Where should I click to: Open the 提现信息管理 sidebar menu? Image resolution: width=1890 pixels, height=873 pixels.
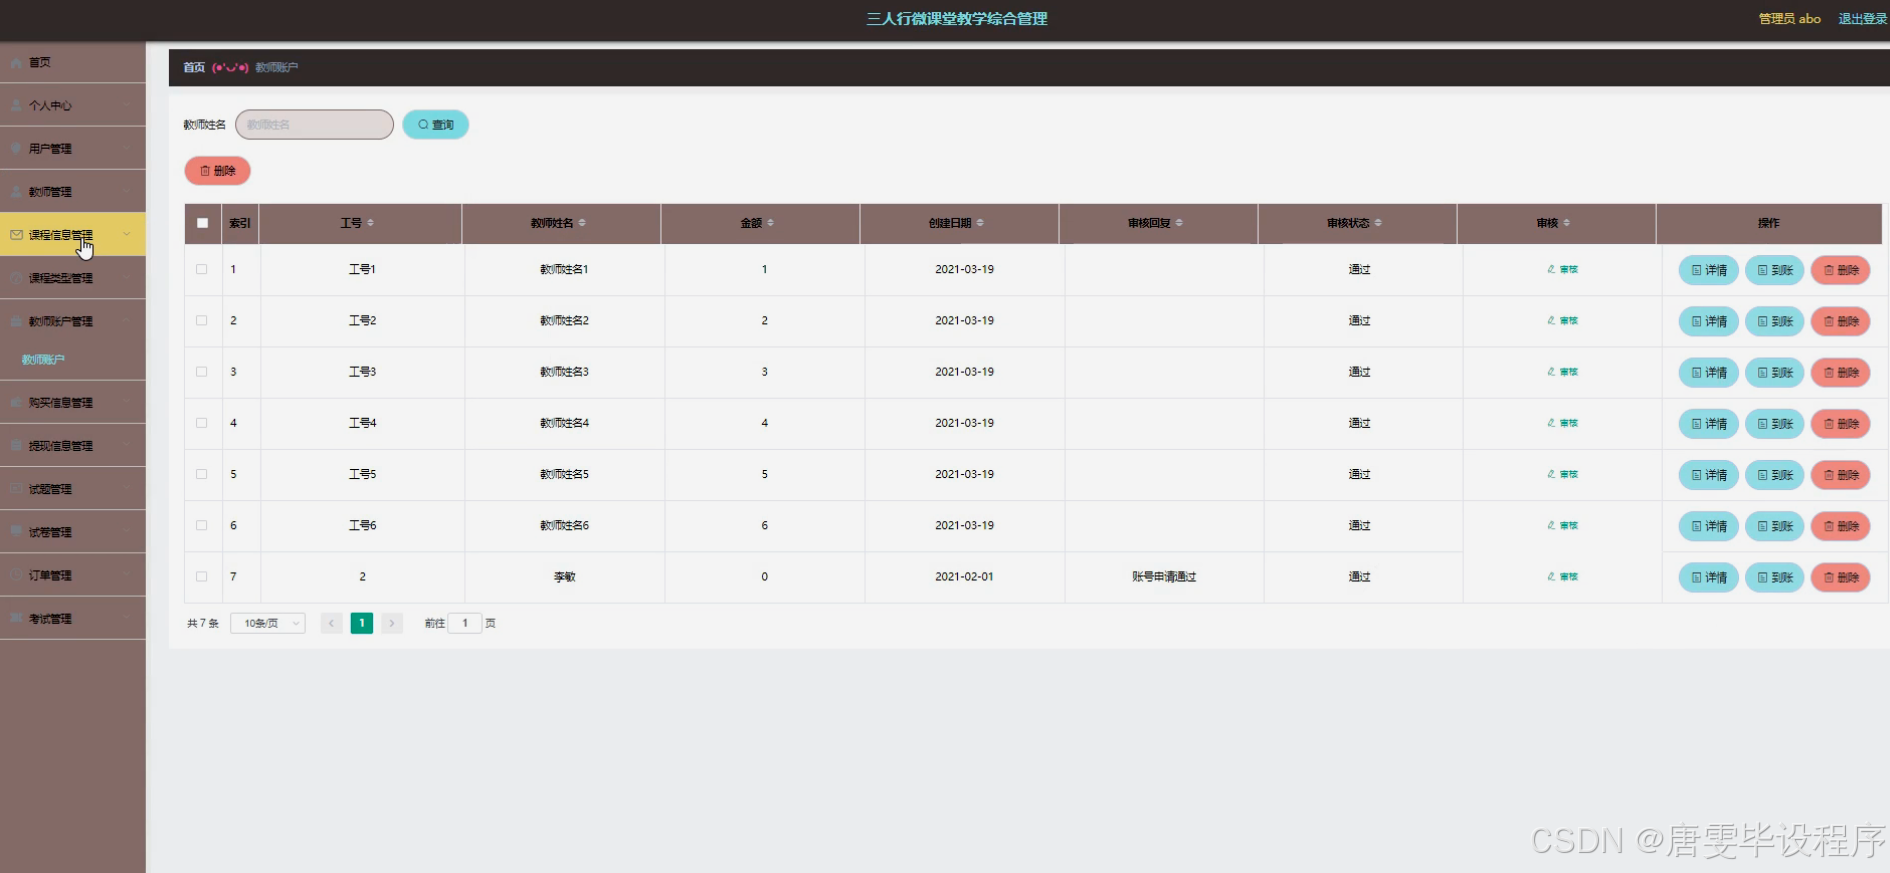73,446
